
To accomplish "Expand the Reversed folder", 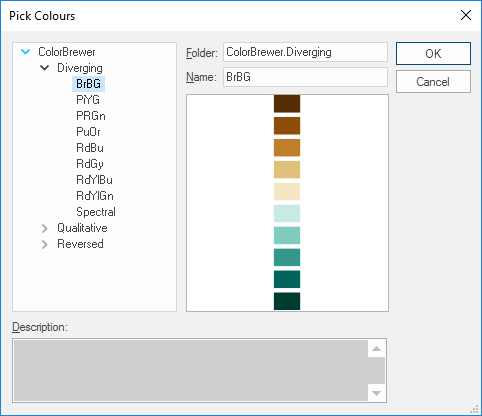I will (44, 244).
